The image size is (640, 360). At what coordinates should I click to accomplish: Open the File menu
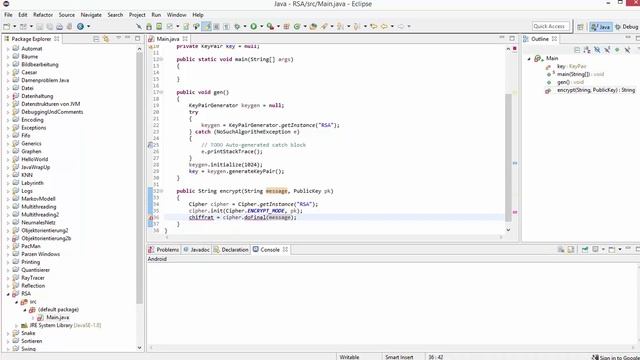(x=8, y=15)
